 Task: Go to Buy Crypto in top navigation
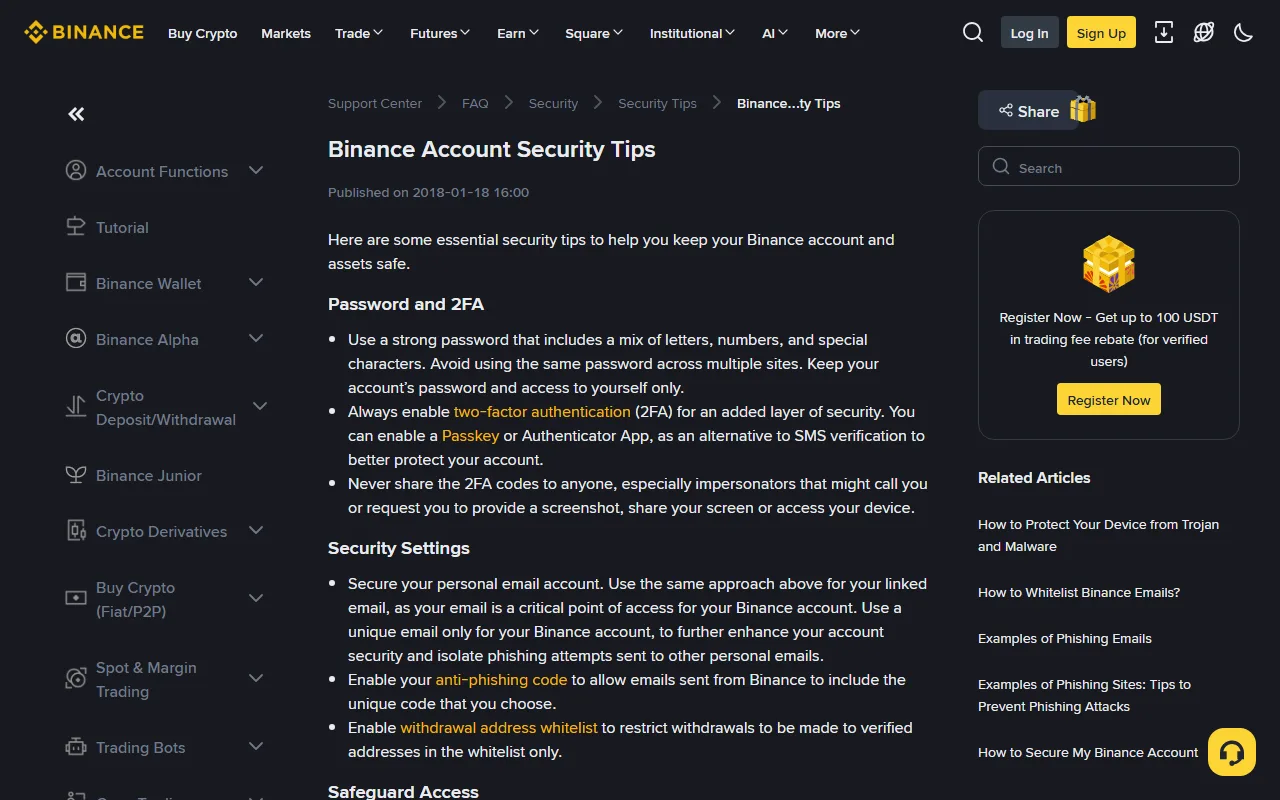tap(203, 33)
